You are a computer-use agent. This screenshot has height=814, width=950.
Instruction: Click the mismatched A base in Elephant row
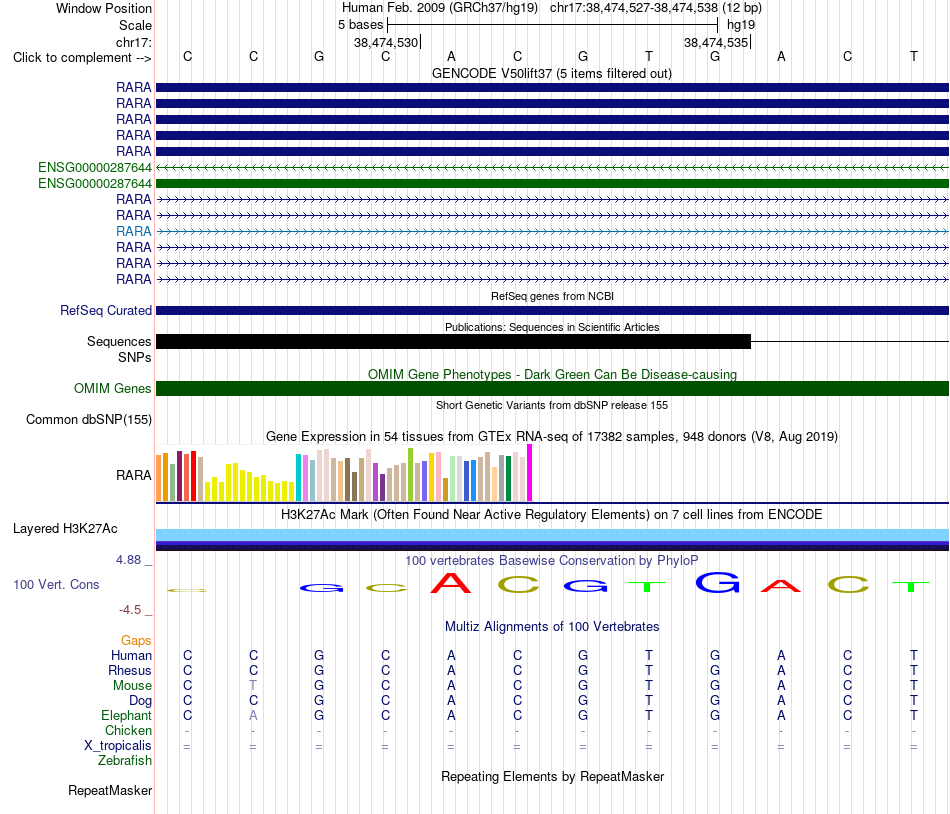tap(253, 715)
